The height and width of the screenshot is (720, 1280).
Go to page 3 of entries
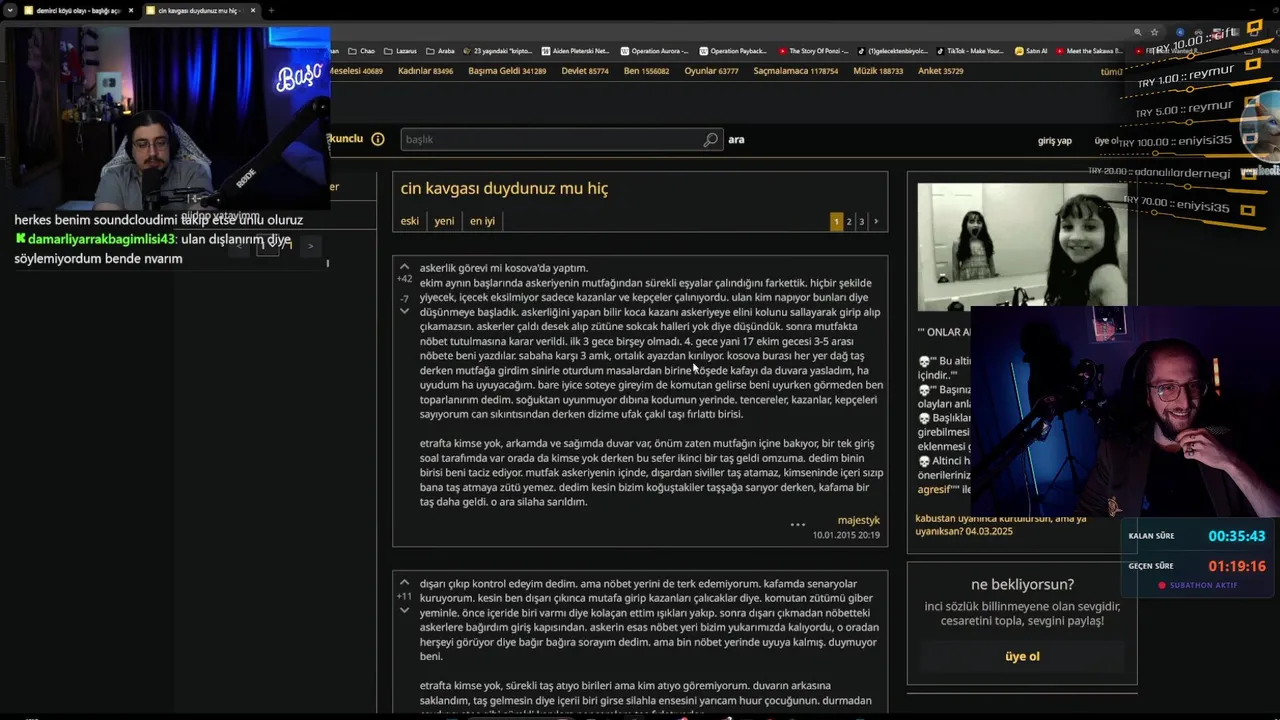point(861,221)
